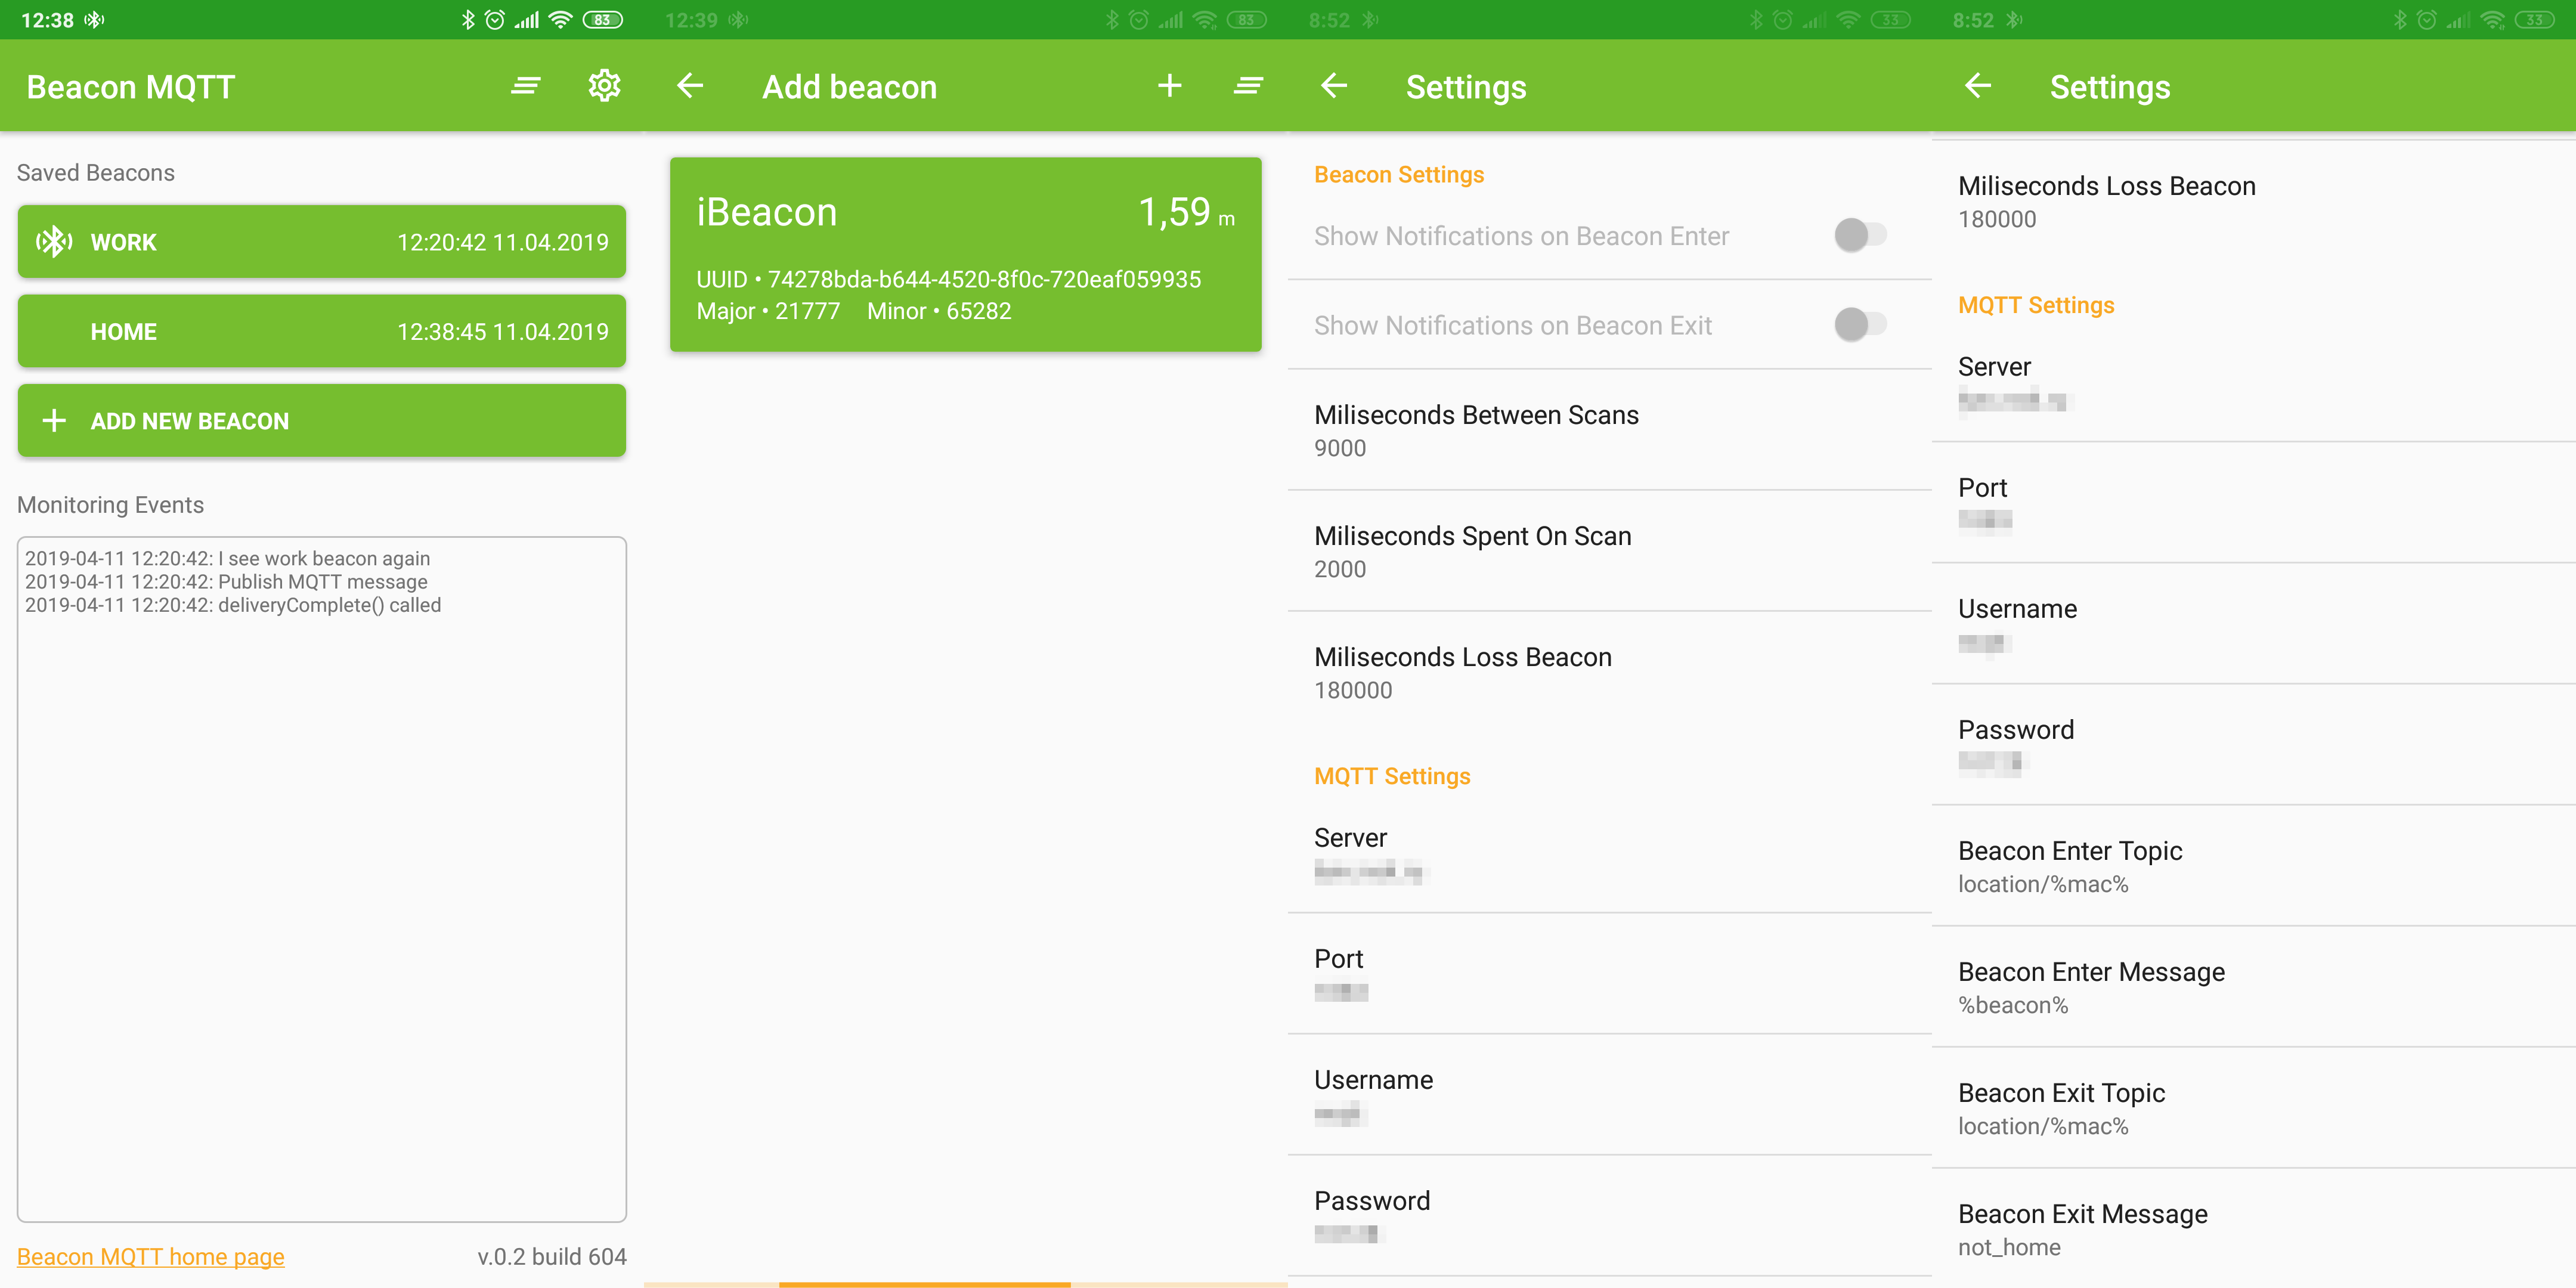The image size is (2576, 1288).
Task: Click the log menu icon in Beacon MQTT header
Action: (x=526, y=86)
